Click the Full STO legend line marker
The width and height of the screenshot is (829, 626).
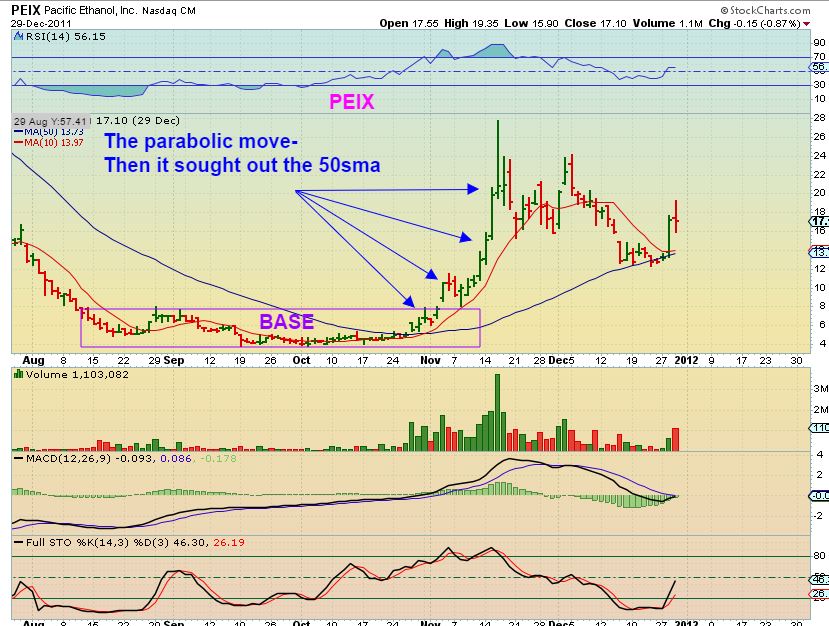point(19,543)
